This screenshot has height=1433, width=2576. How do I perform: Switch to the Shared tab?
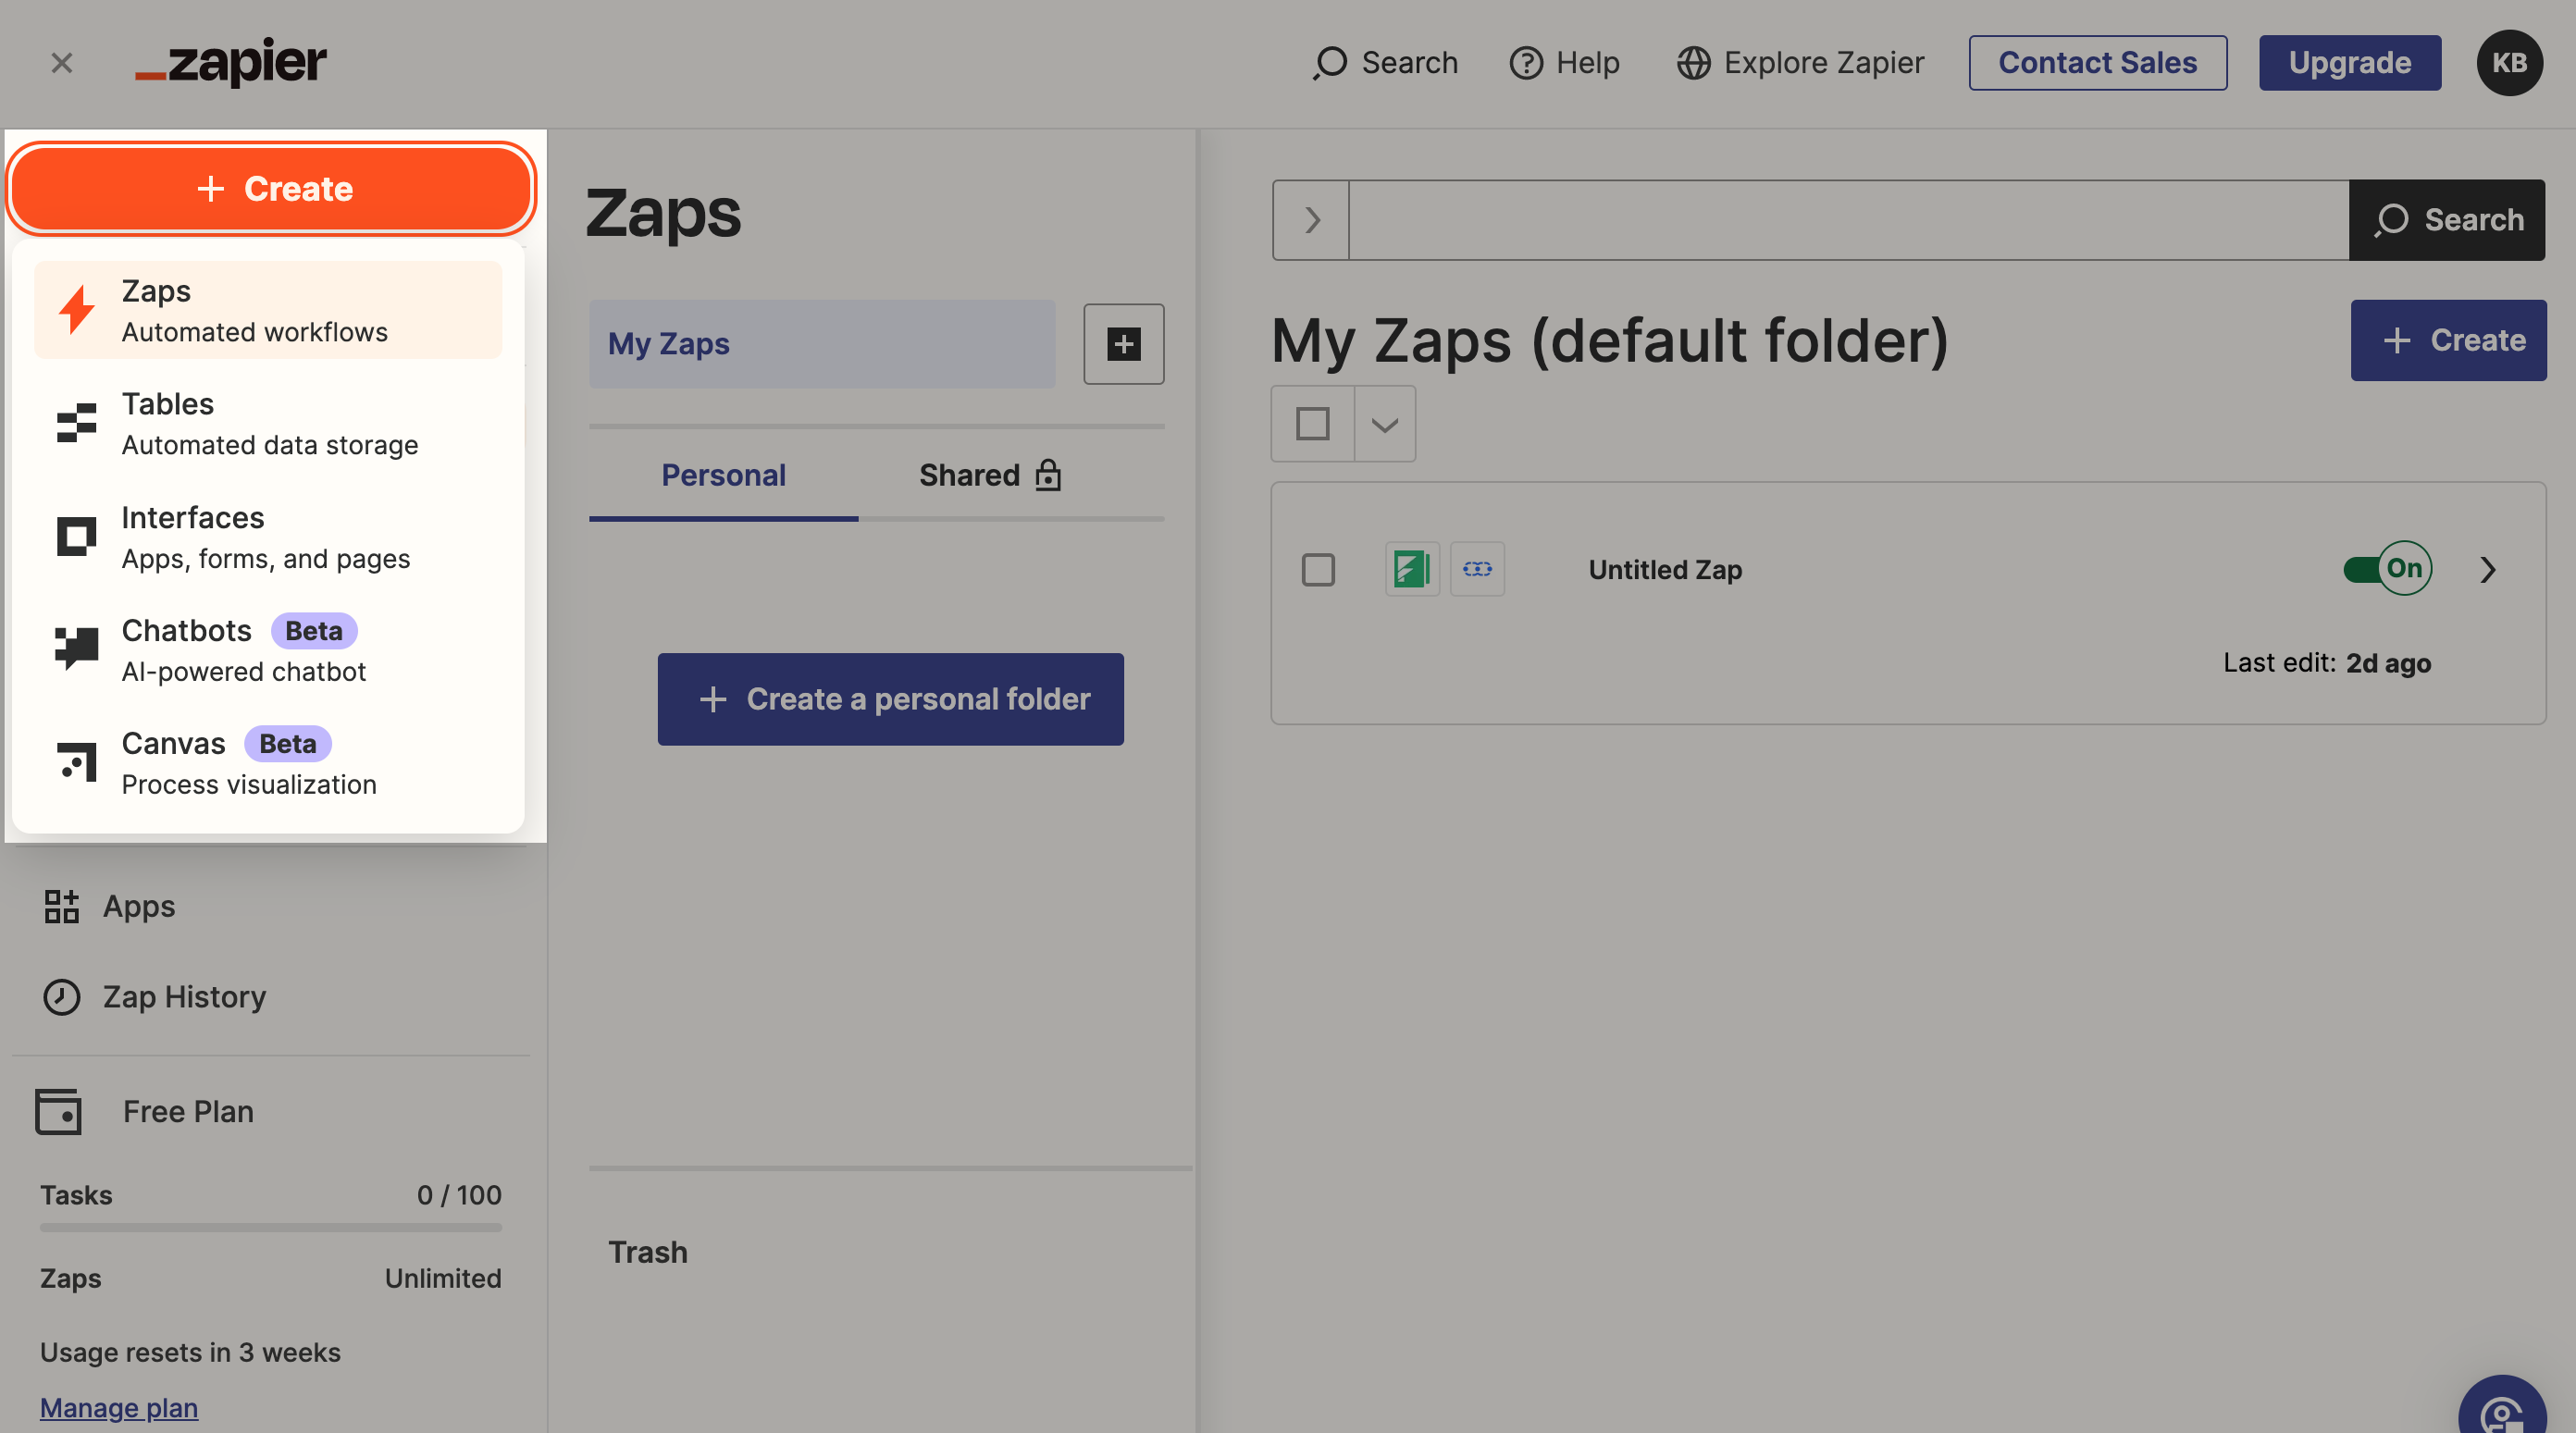tap(988, 475)
